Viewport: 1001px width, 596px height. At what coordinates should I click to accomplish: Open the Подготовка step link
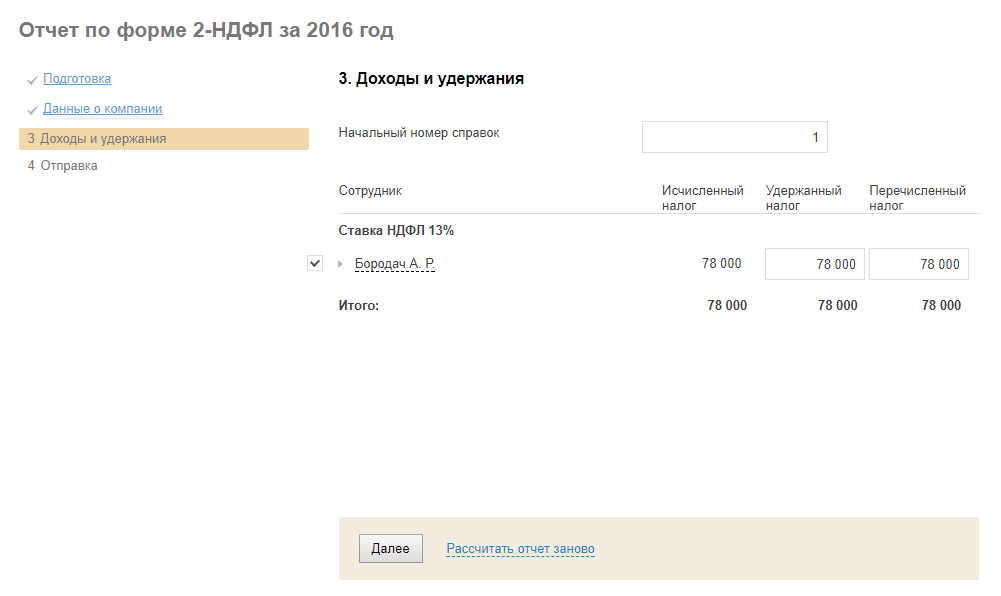(x=77, y=79)
